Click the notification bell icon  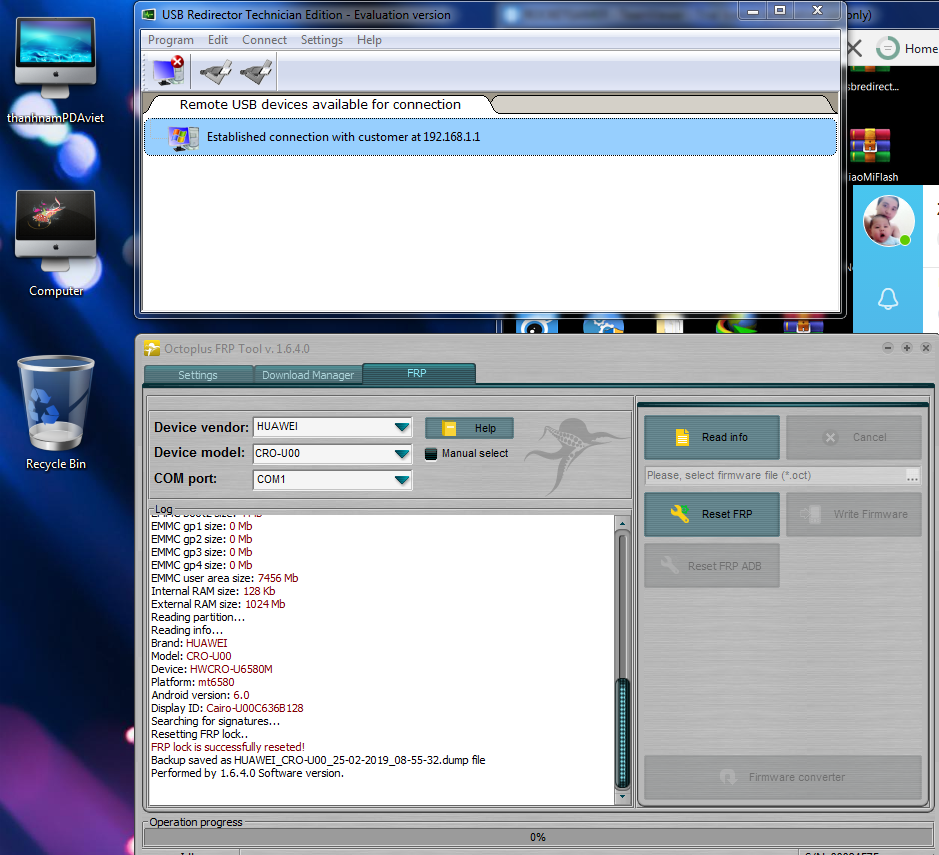click(887, 299)
